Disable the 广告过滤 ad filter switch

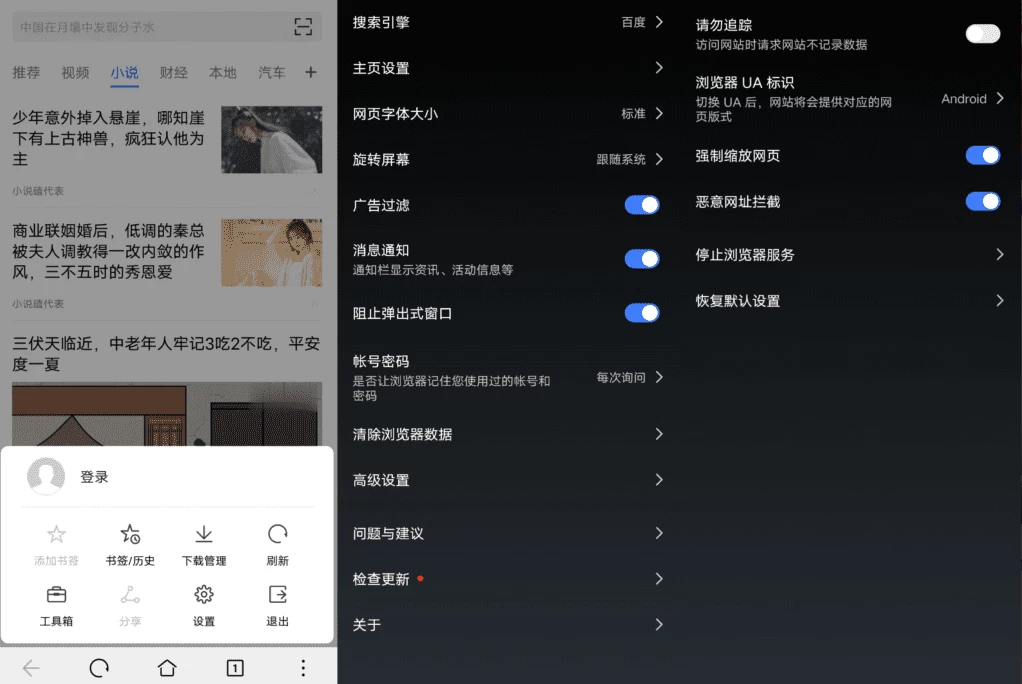(642, 205)
